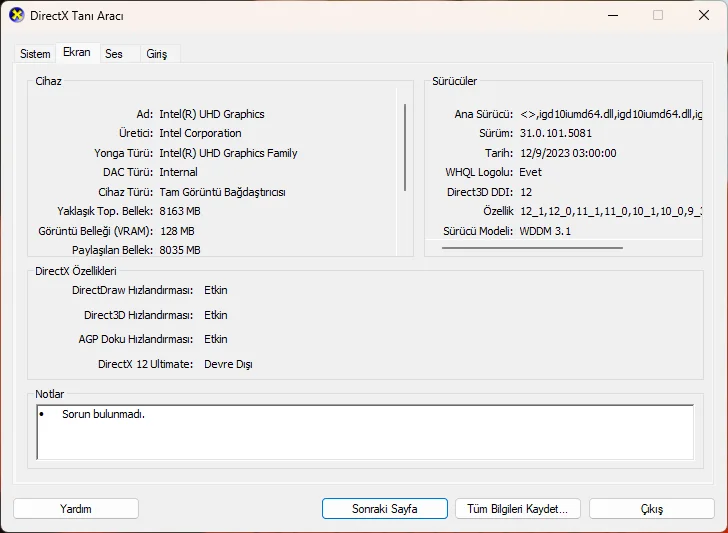Click the WHQL Logolu value Evet
This screenshot has width=728, height=533.
[530, 172]
